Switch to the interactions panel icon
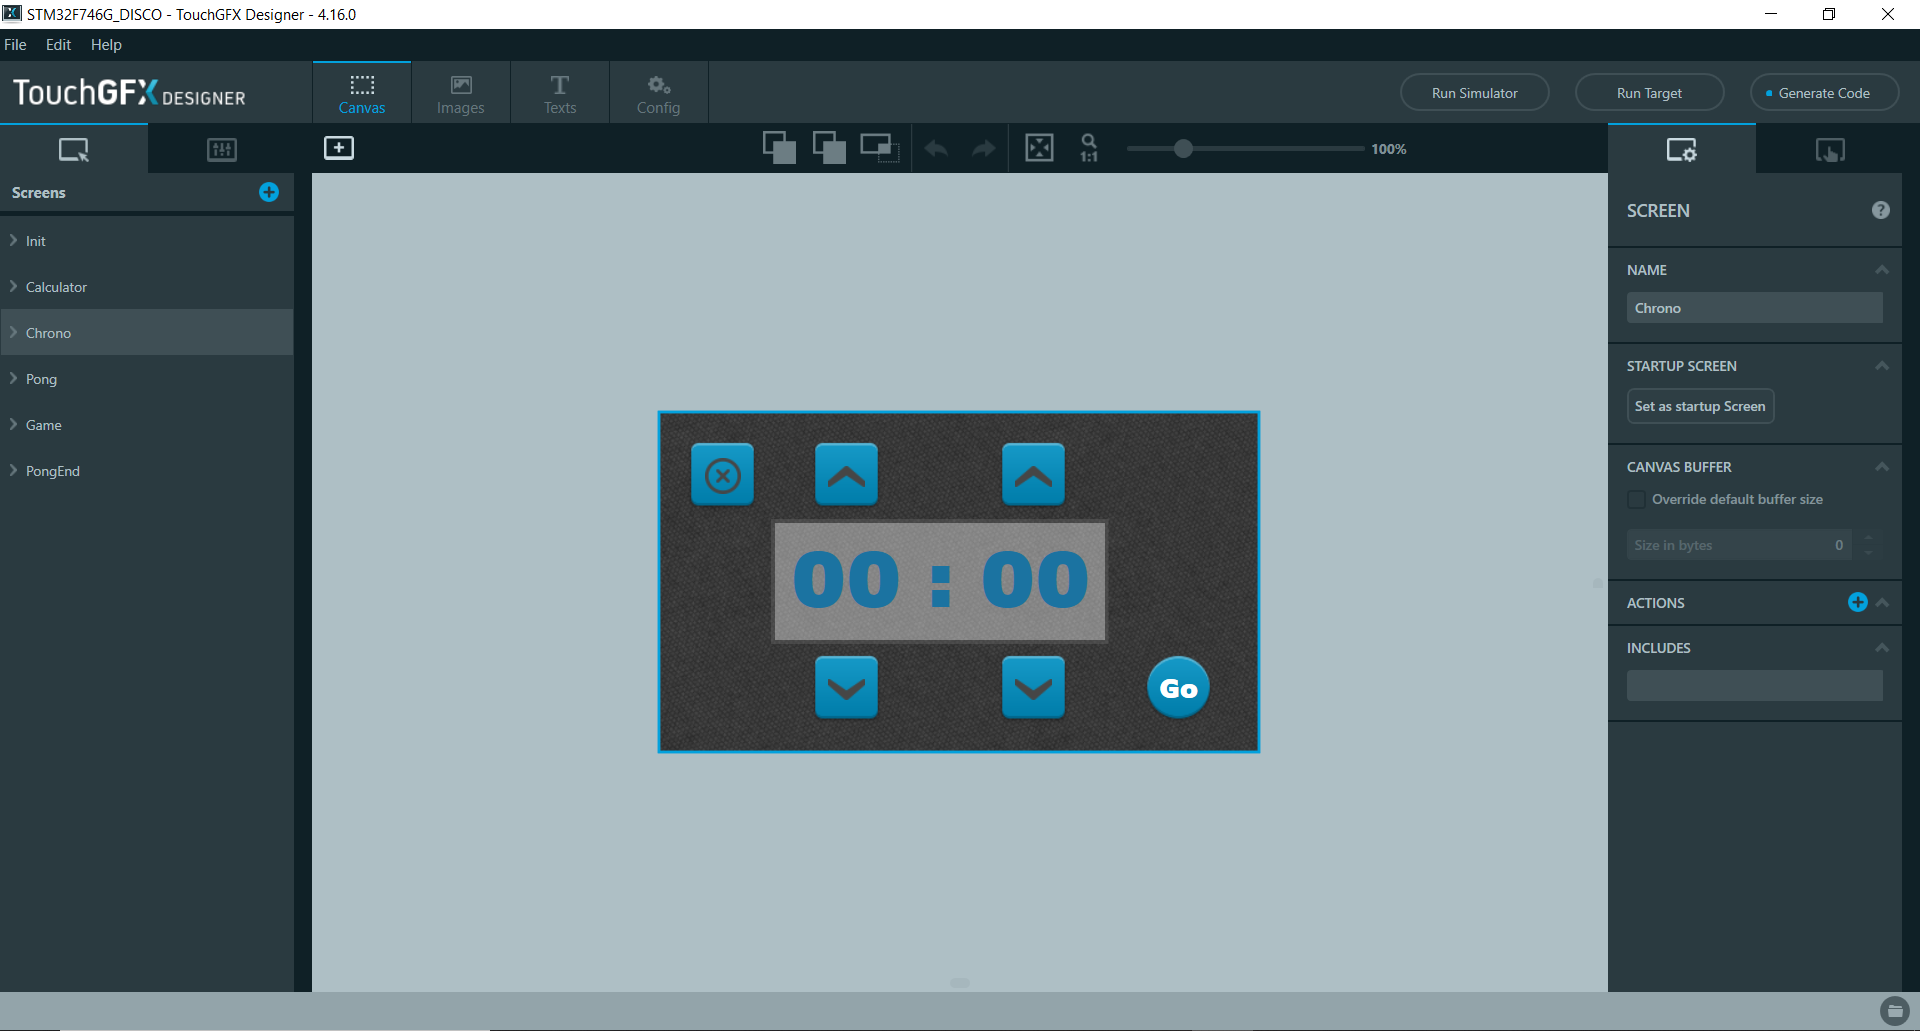 [1829, 150]
